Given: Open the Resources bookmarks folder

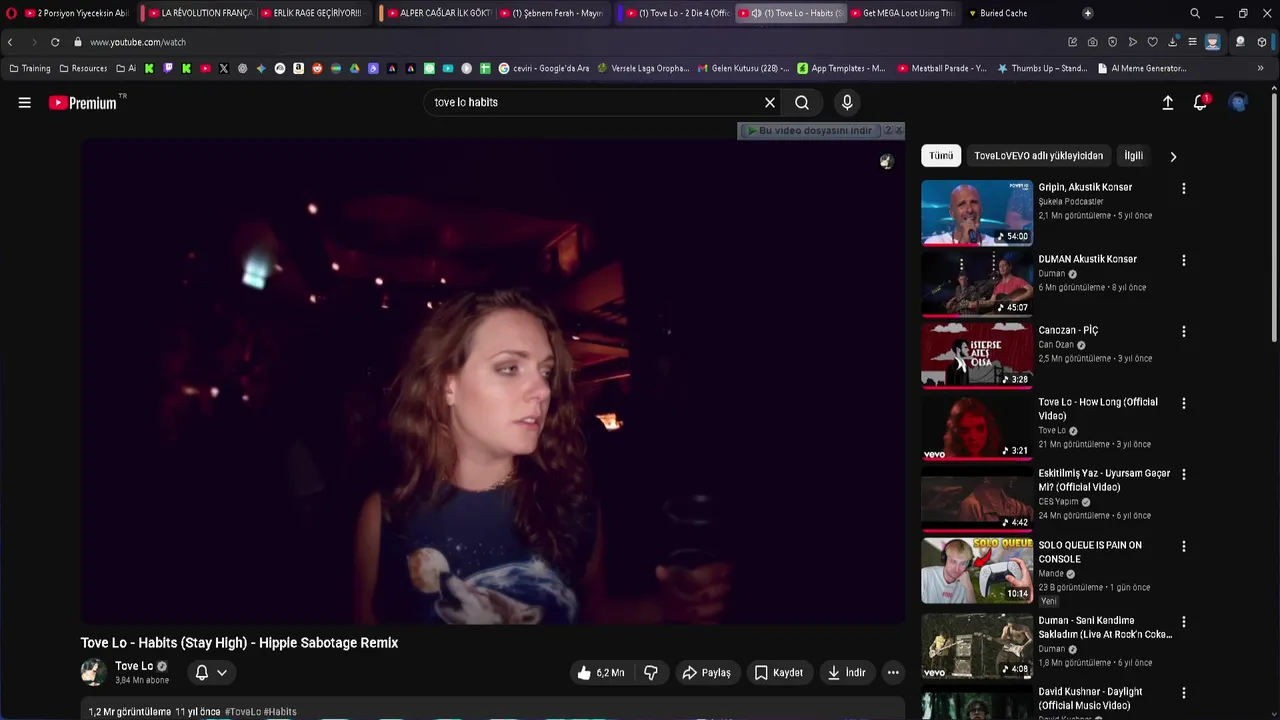Looking at the screenshot, I should tap(83, 68).
